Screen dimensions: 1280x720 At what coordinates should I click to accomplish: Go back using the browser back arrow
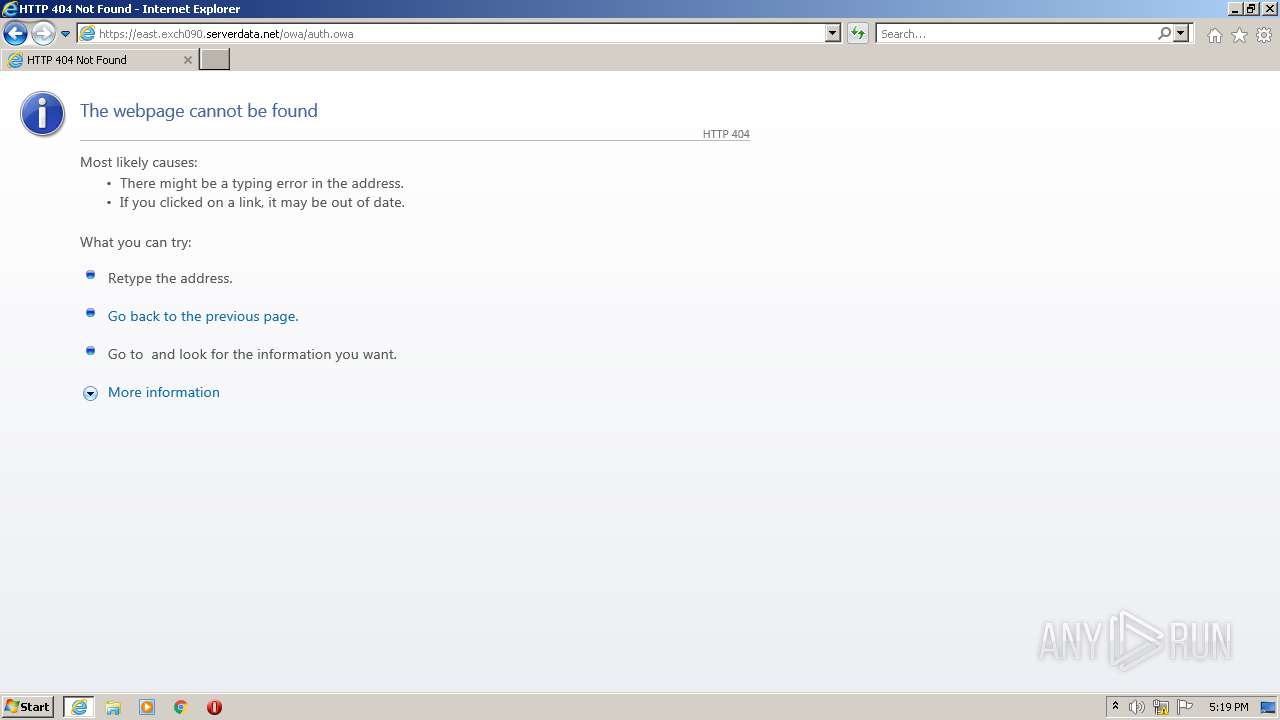(15, 34)
